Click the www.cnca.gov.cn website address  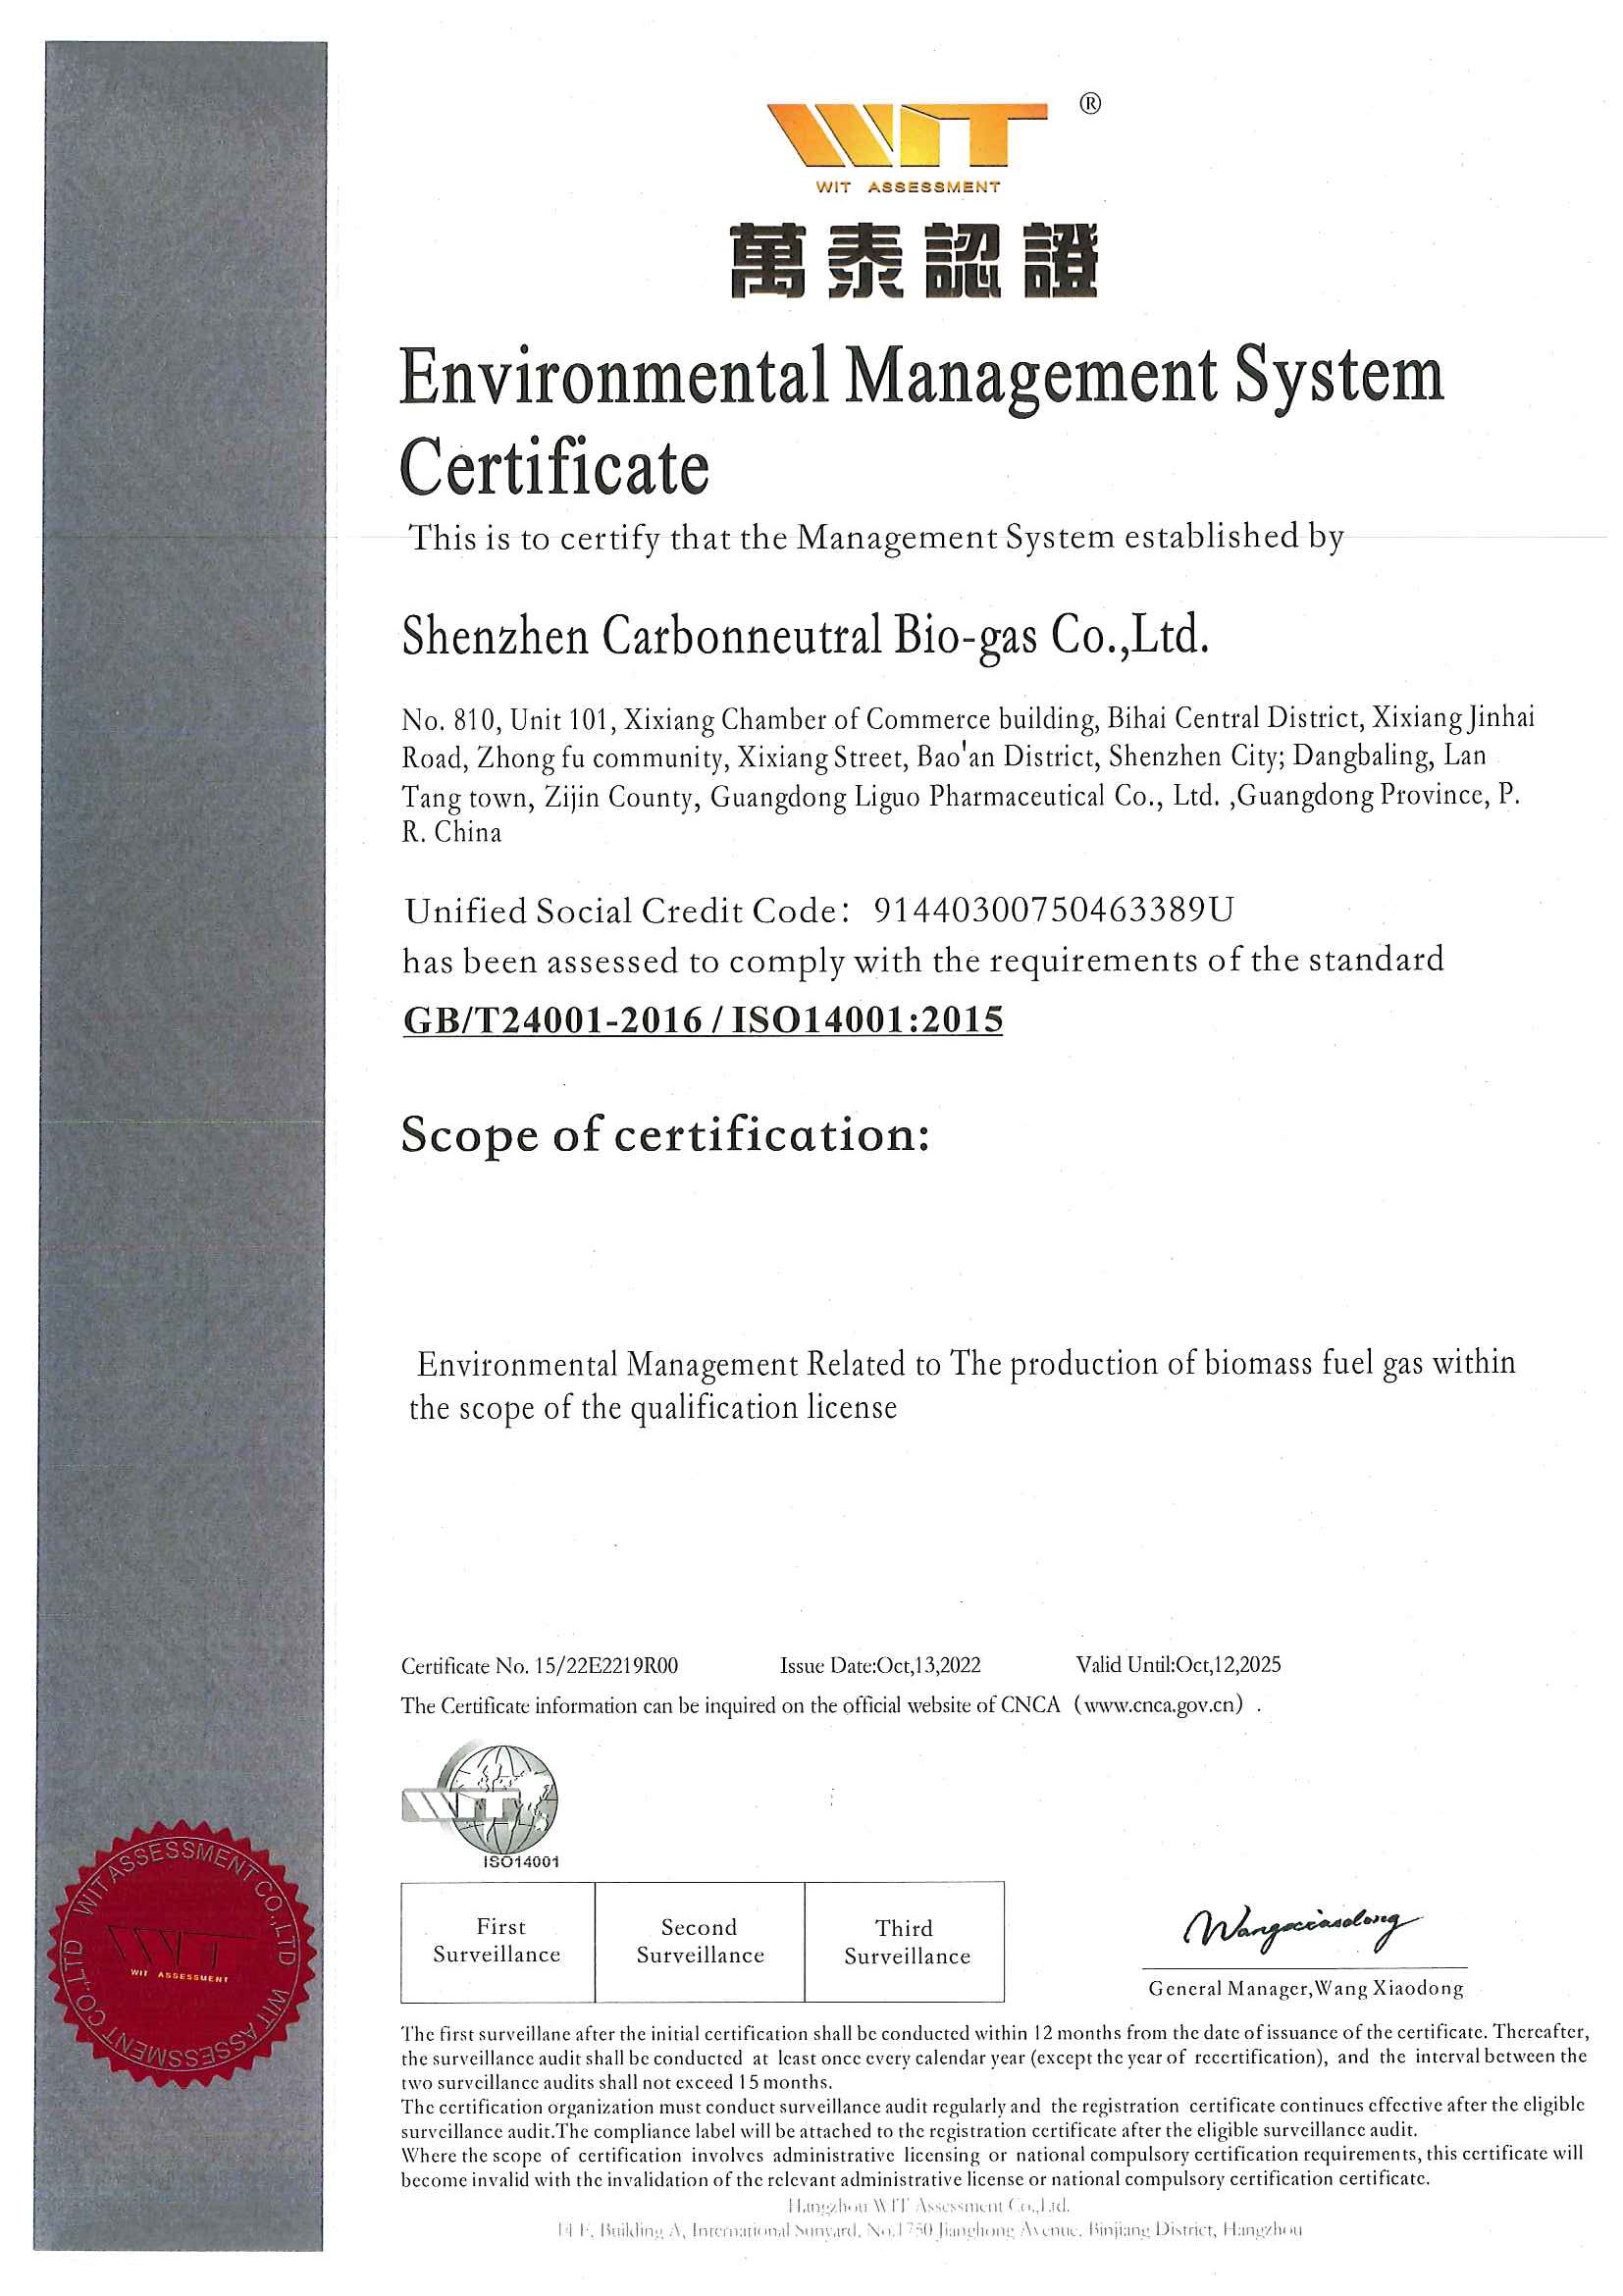pyautogui.click(x=1164, y=1705)
